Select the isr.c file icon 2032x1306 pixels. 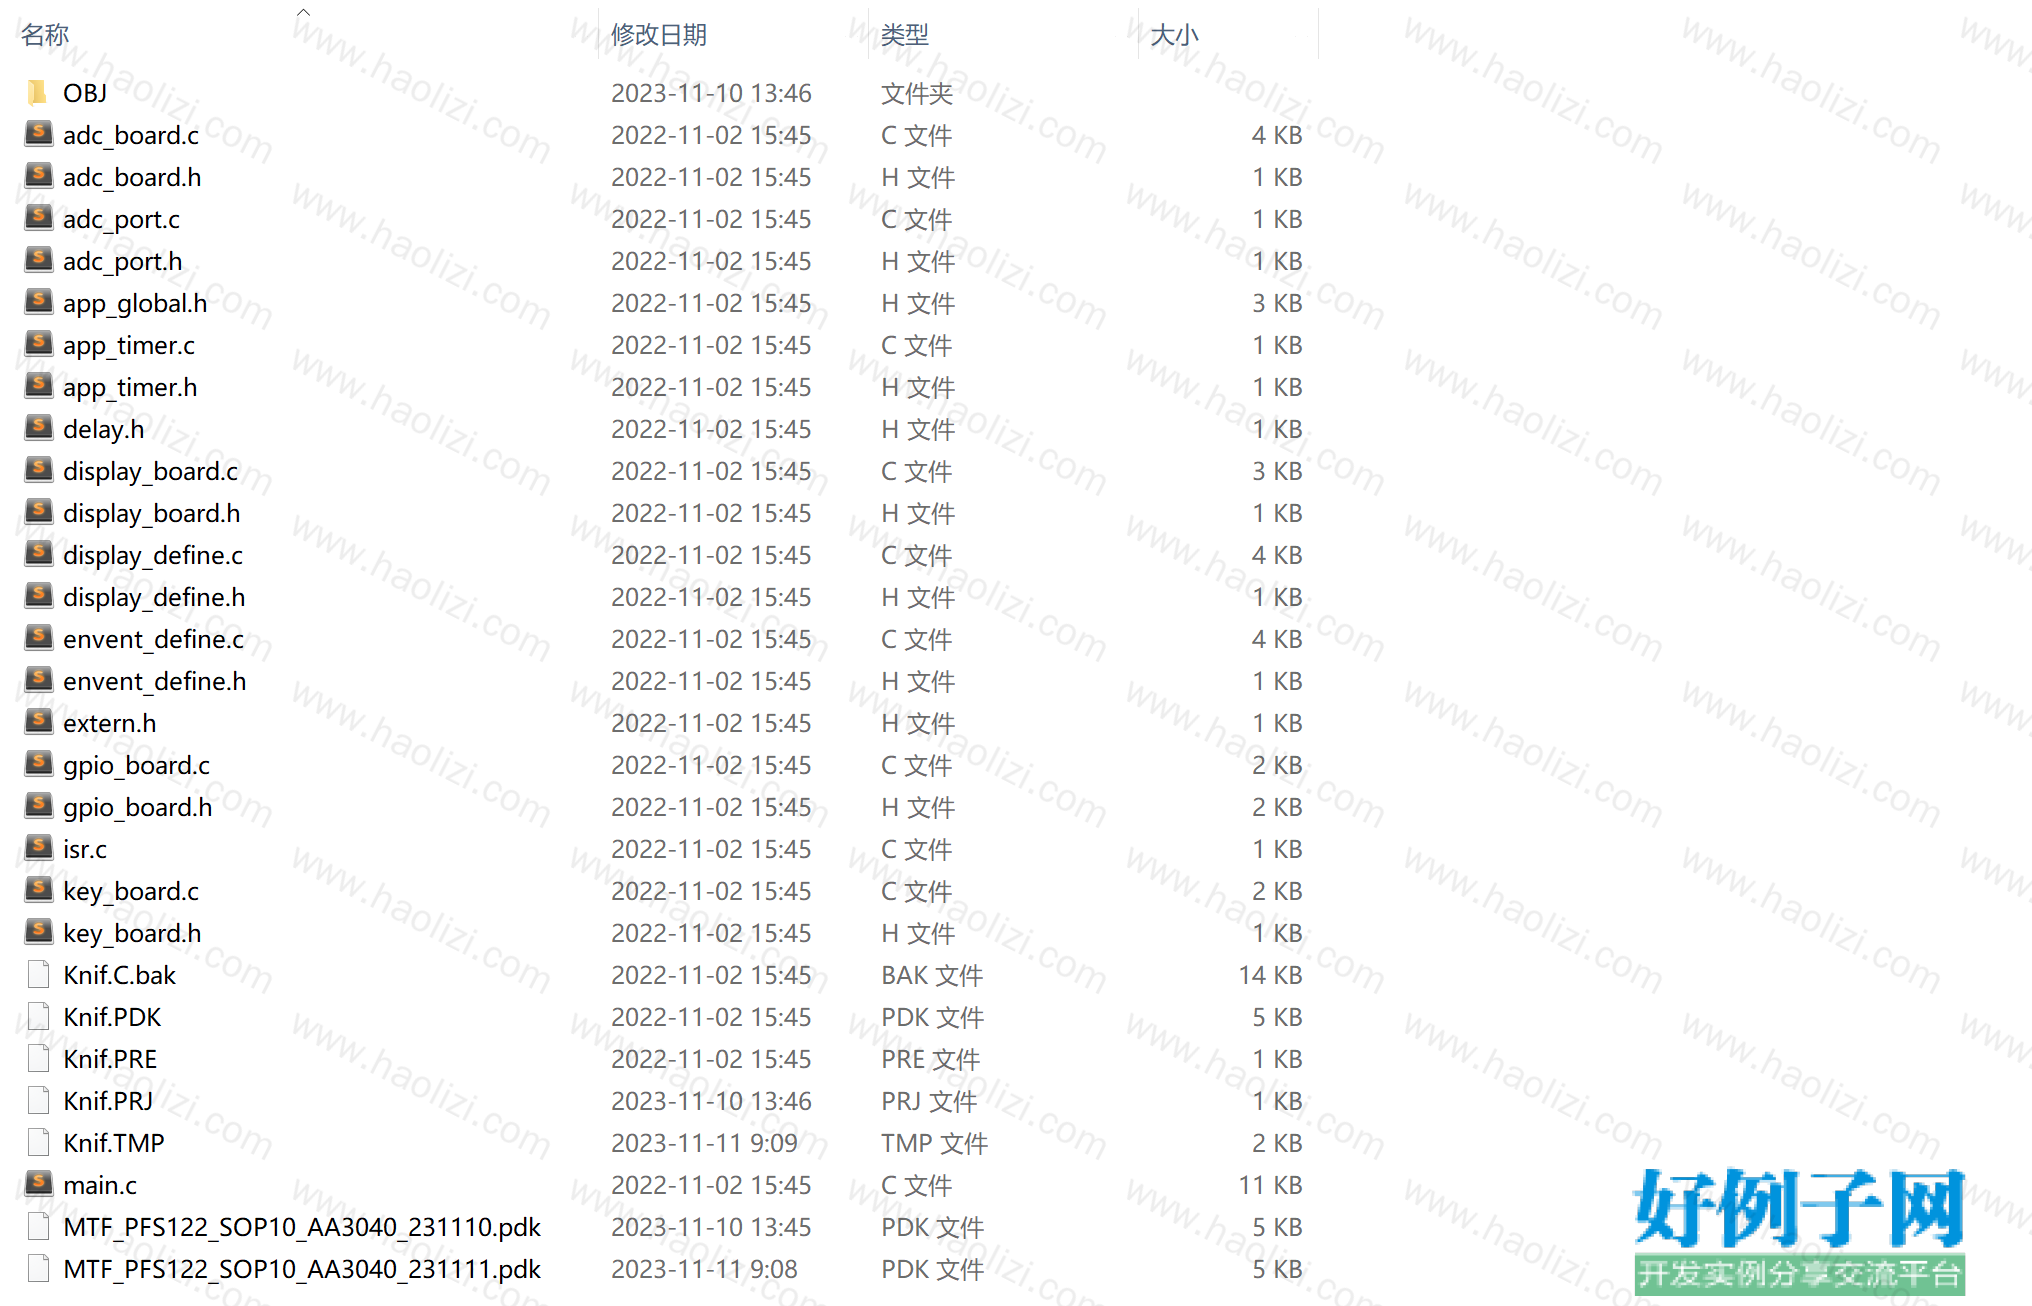(38, 847)
